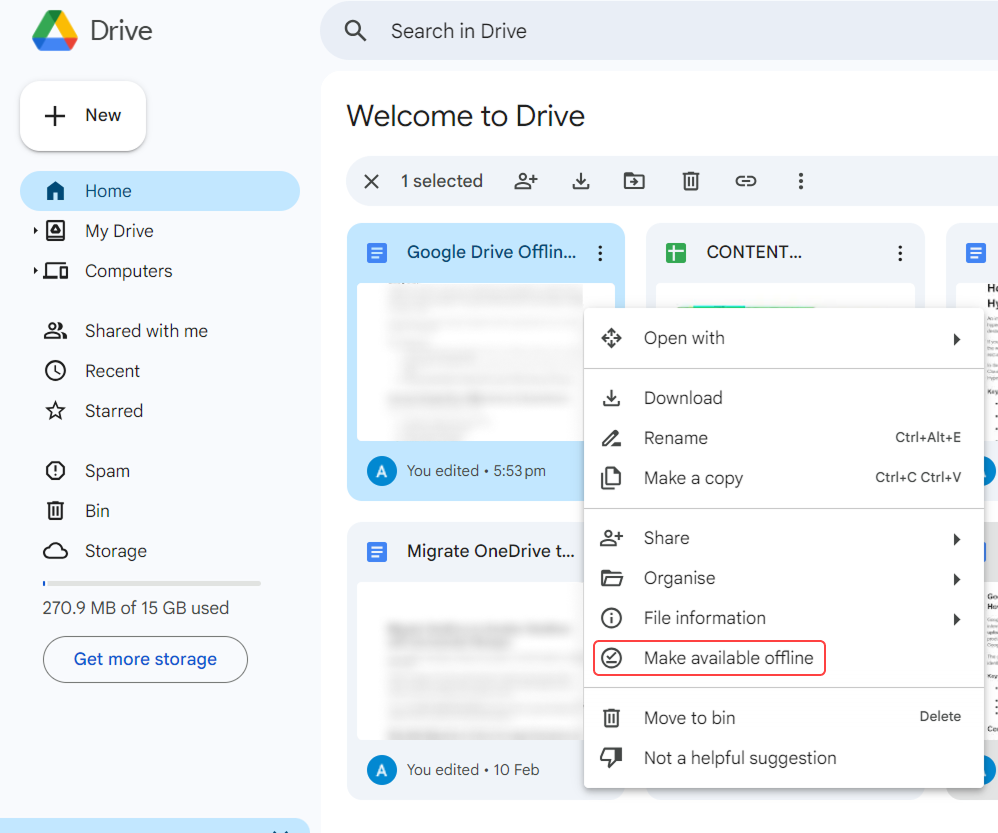Select Move to bin from the context menu
Image resolution: width=998 pixels, height=833 pixels.
[x=689, y=718]
